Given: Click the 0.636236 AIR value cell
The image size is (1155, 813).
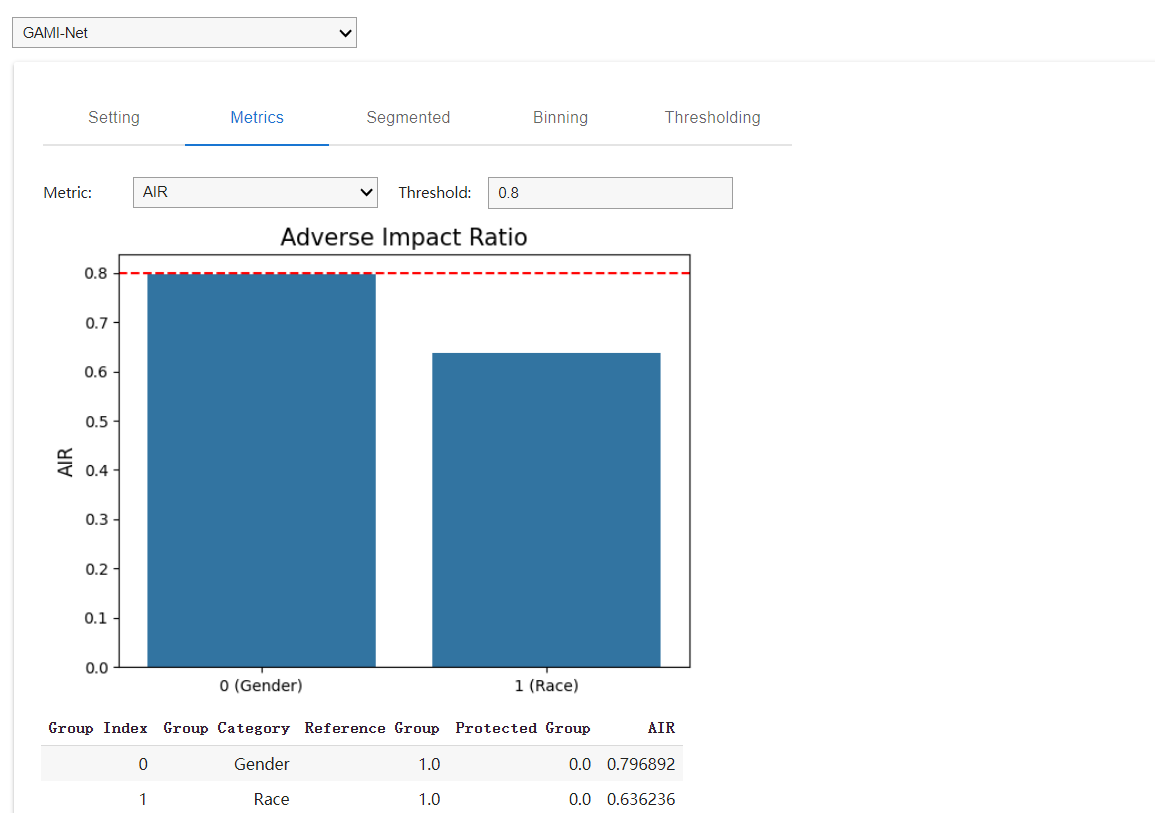Looking at the screenshot, I should coord(640,799).
